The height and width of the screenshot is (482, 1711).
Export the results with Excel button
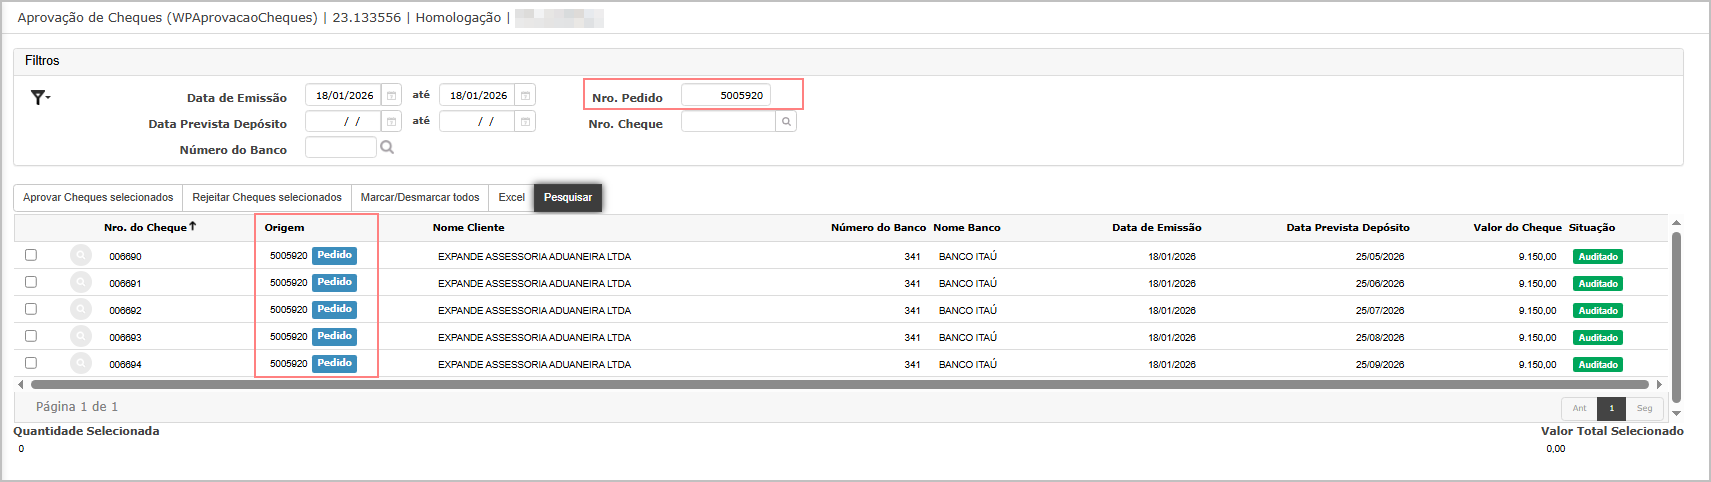click(x=511, y=198)
